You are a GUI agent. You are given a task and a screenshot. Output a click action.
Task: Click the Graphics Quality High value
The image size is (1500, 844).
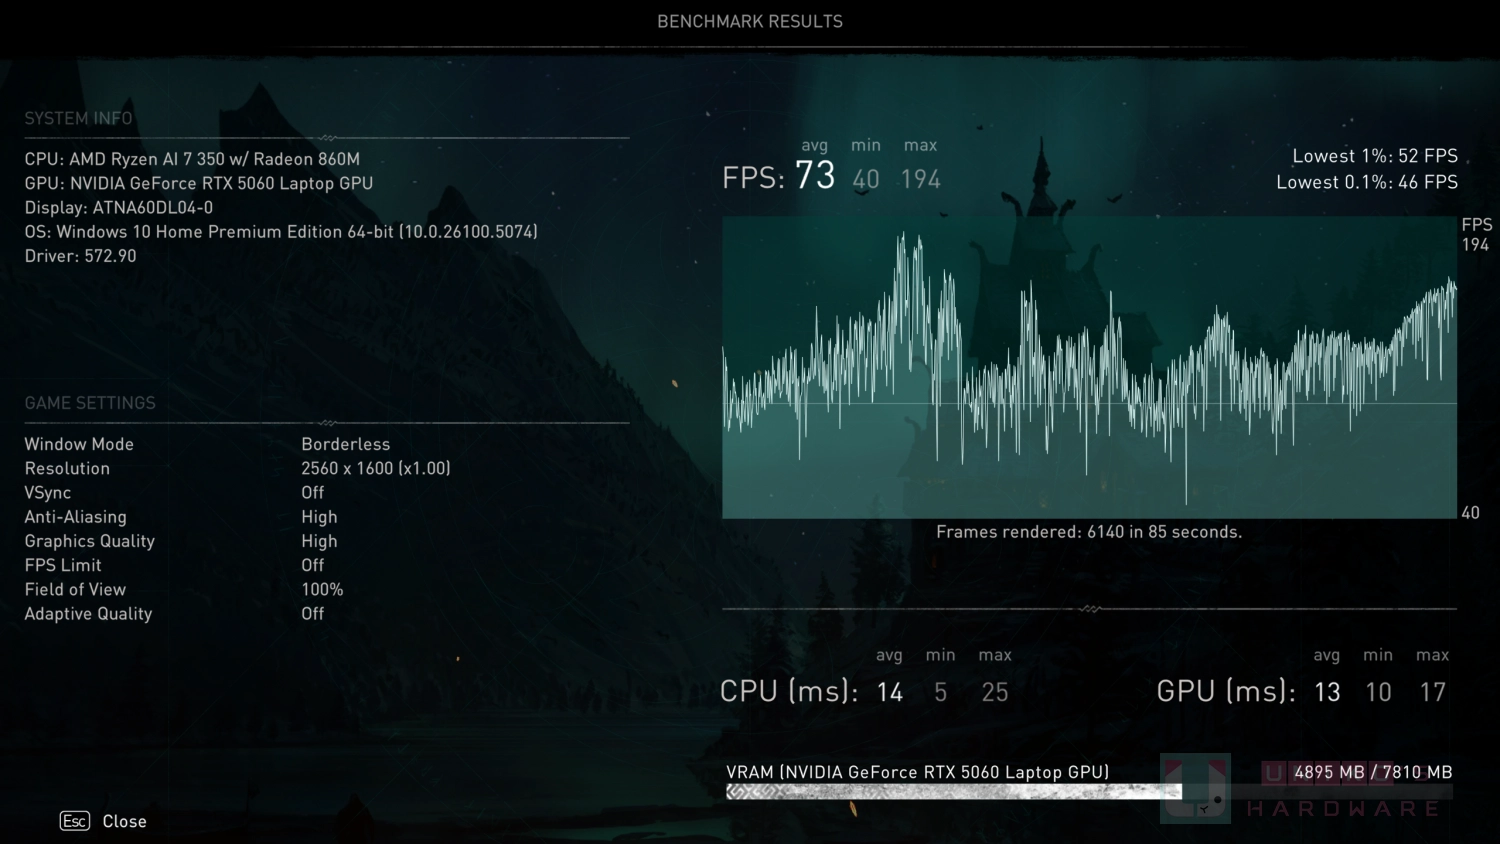pos(320,541)
